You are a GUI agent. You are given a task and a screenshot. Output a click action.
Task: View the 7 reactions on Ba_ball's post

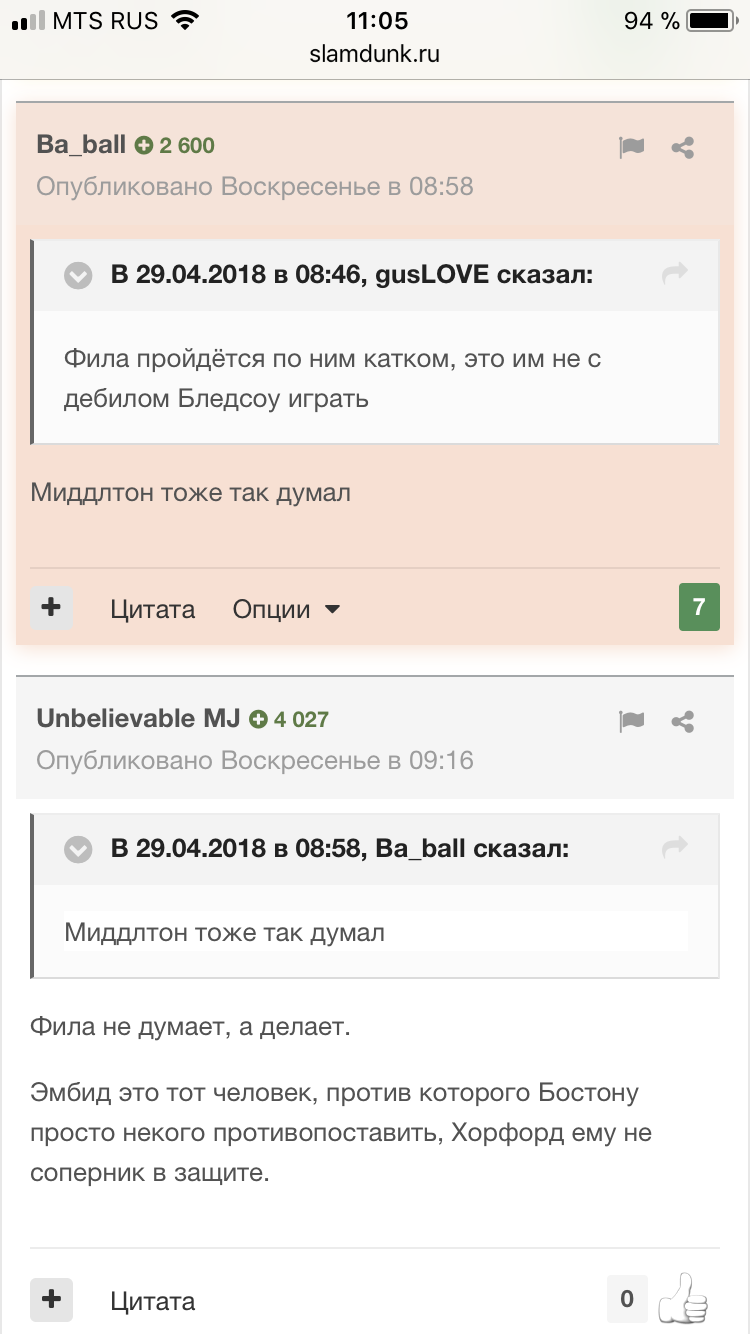[699, 607]
